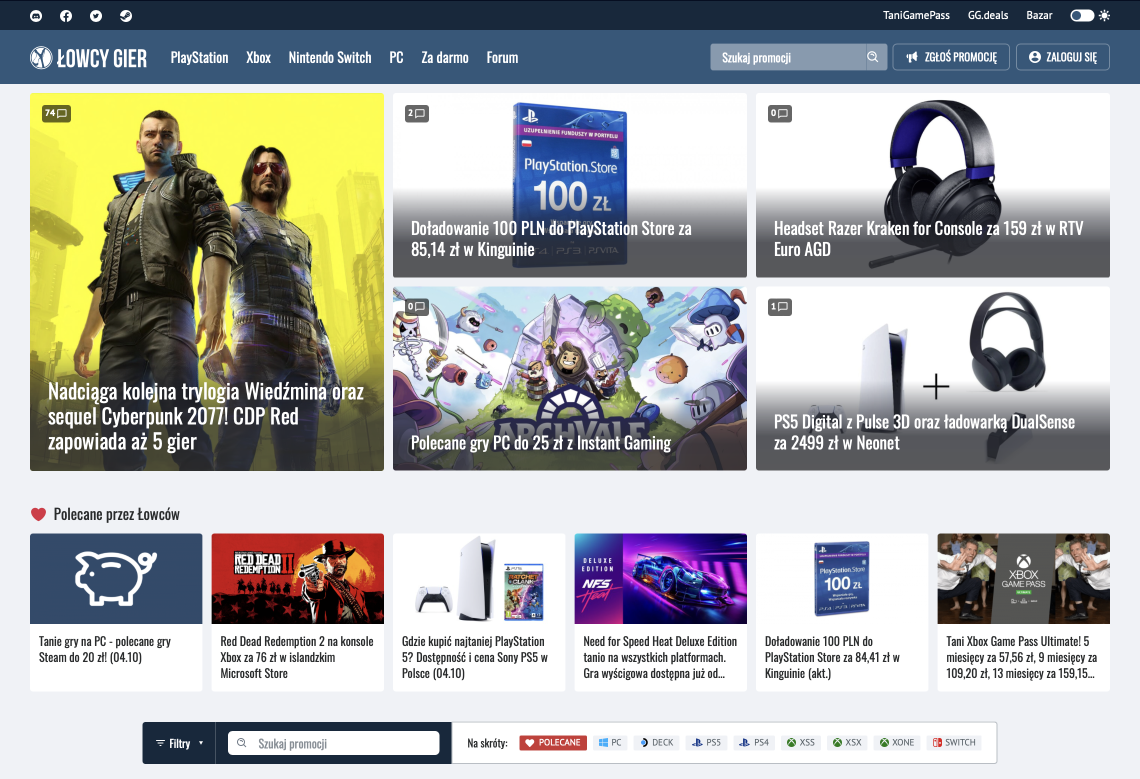1140x779 pixels.
Task: Open Doładowanie 100 PLN za 84,41 zł text
Action: 832,658
